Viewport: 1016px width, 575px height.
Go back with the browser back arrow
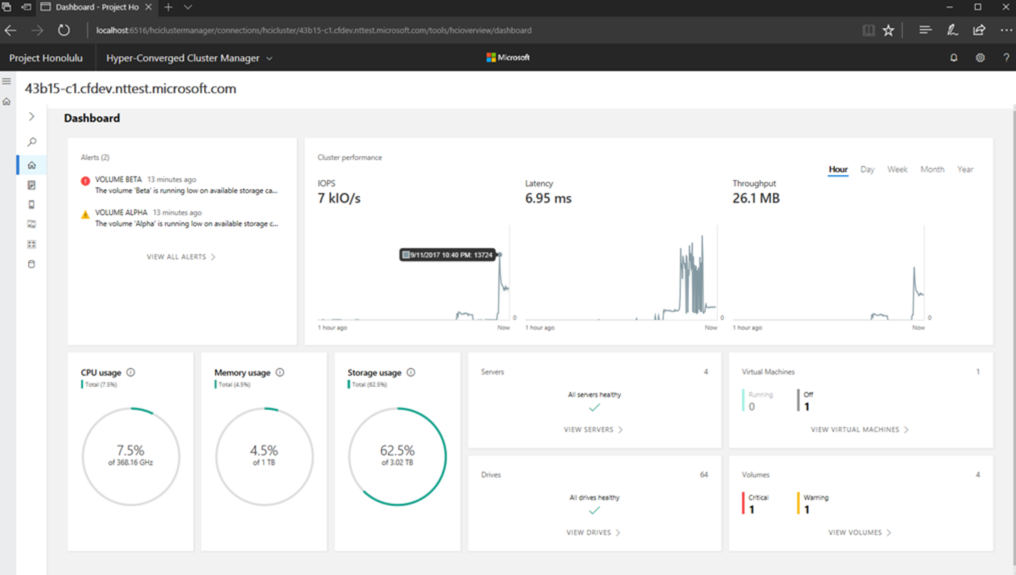tap(10, 30)
